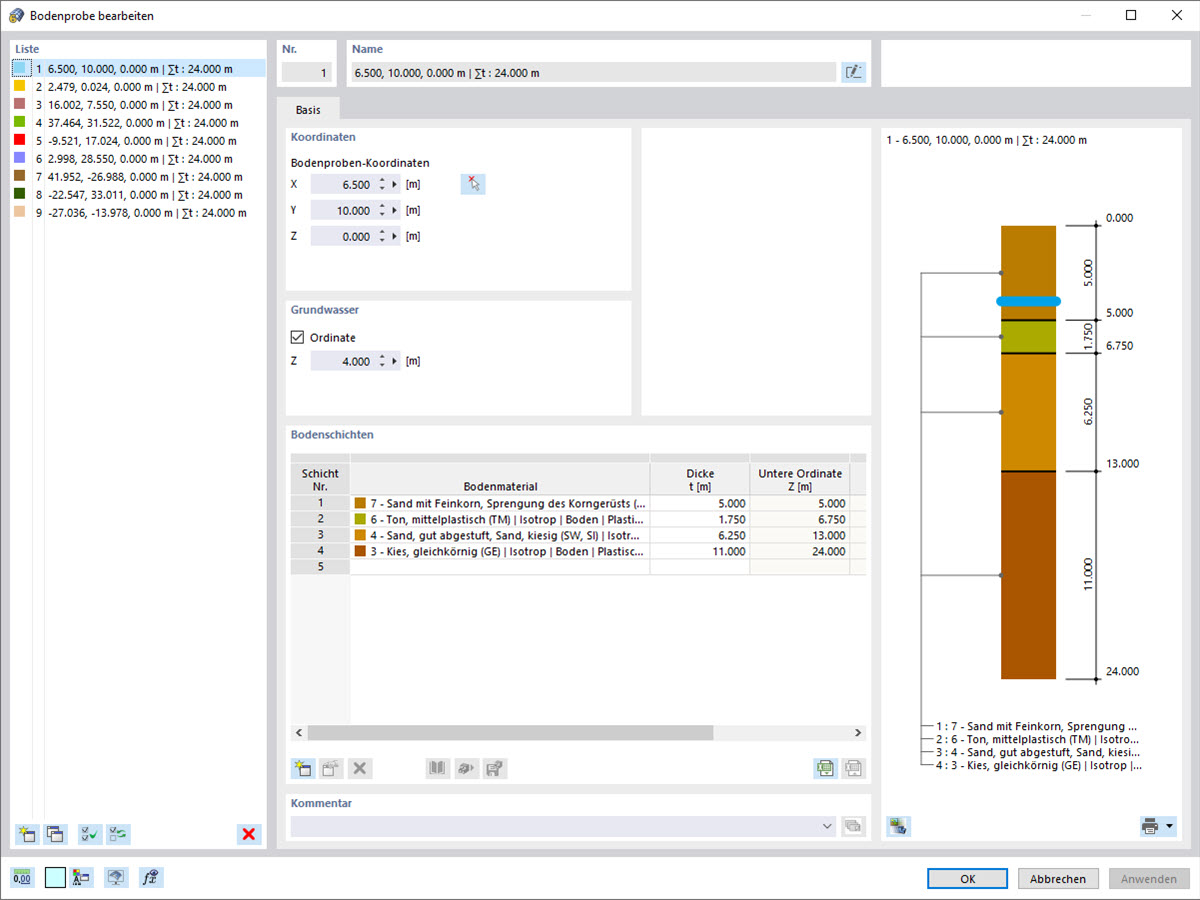
Task: Confirm with OK button
Action: click(x=967, y=878)
